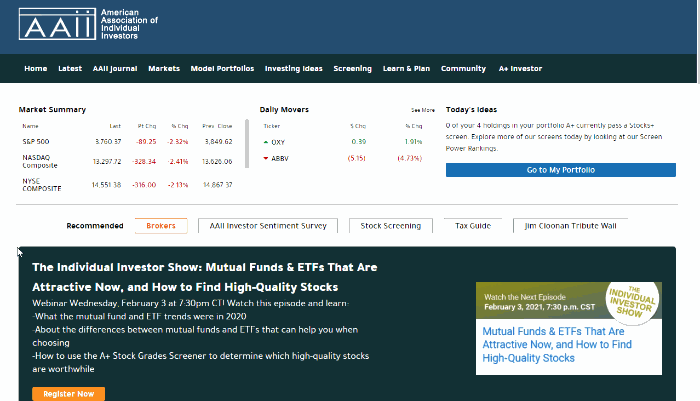Viewport: 700px width, 401px height.
Task: Click the AAII logo in header
Action: [x=88, y=24]
